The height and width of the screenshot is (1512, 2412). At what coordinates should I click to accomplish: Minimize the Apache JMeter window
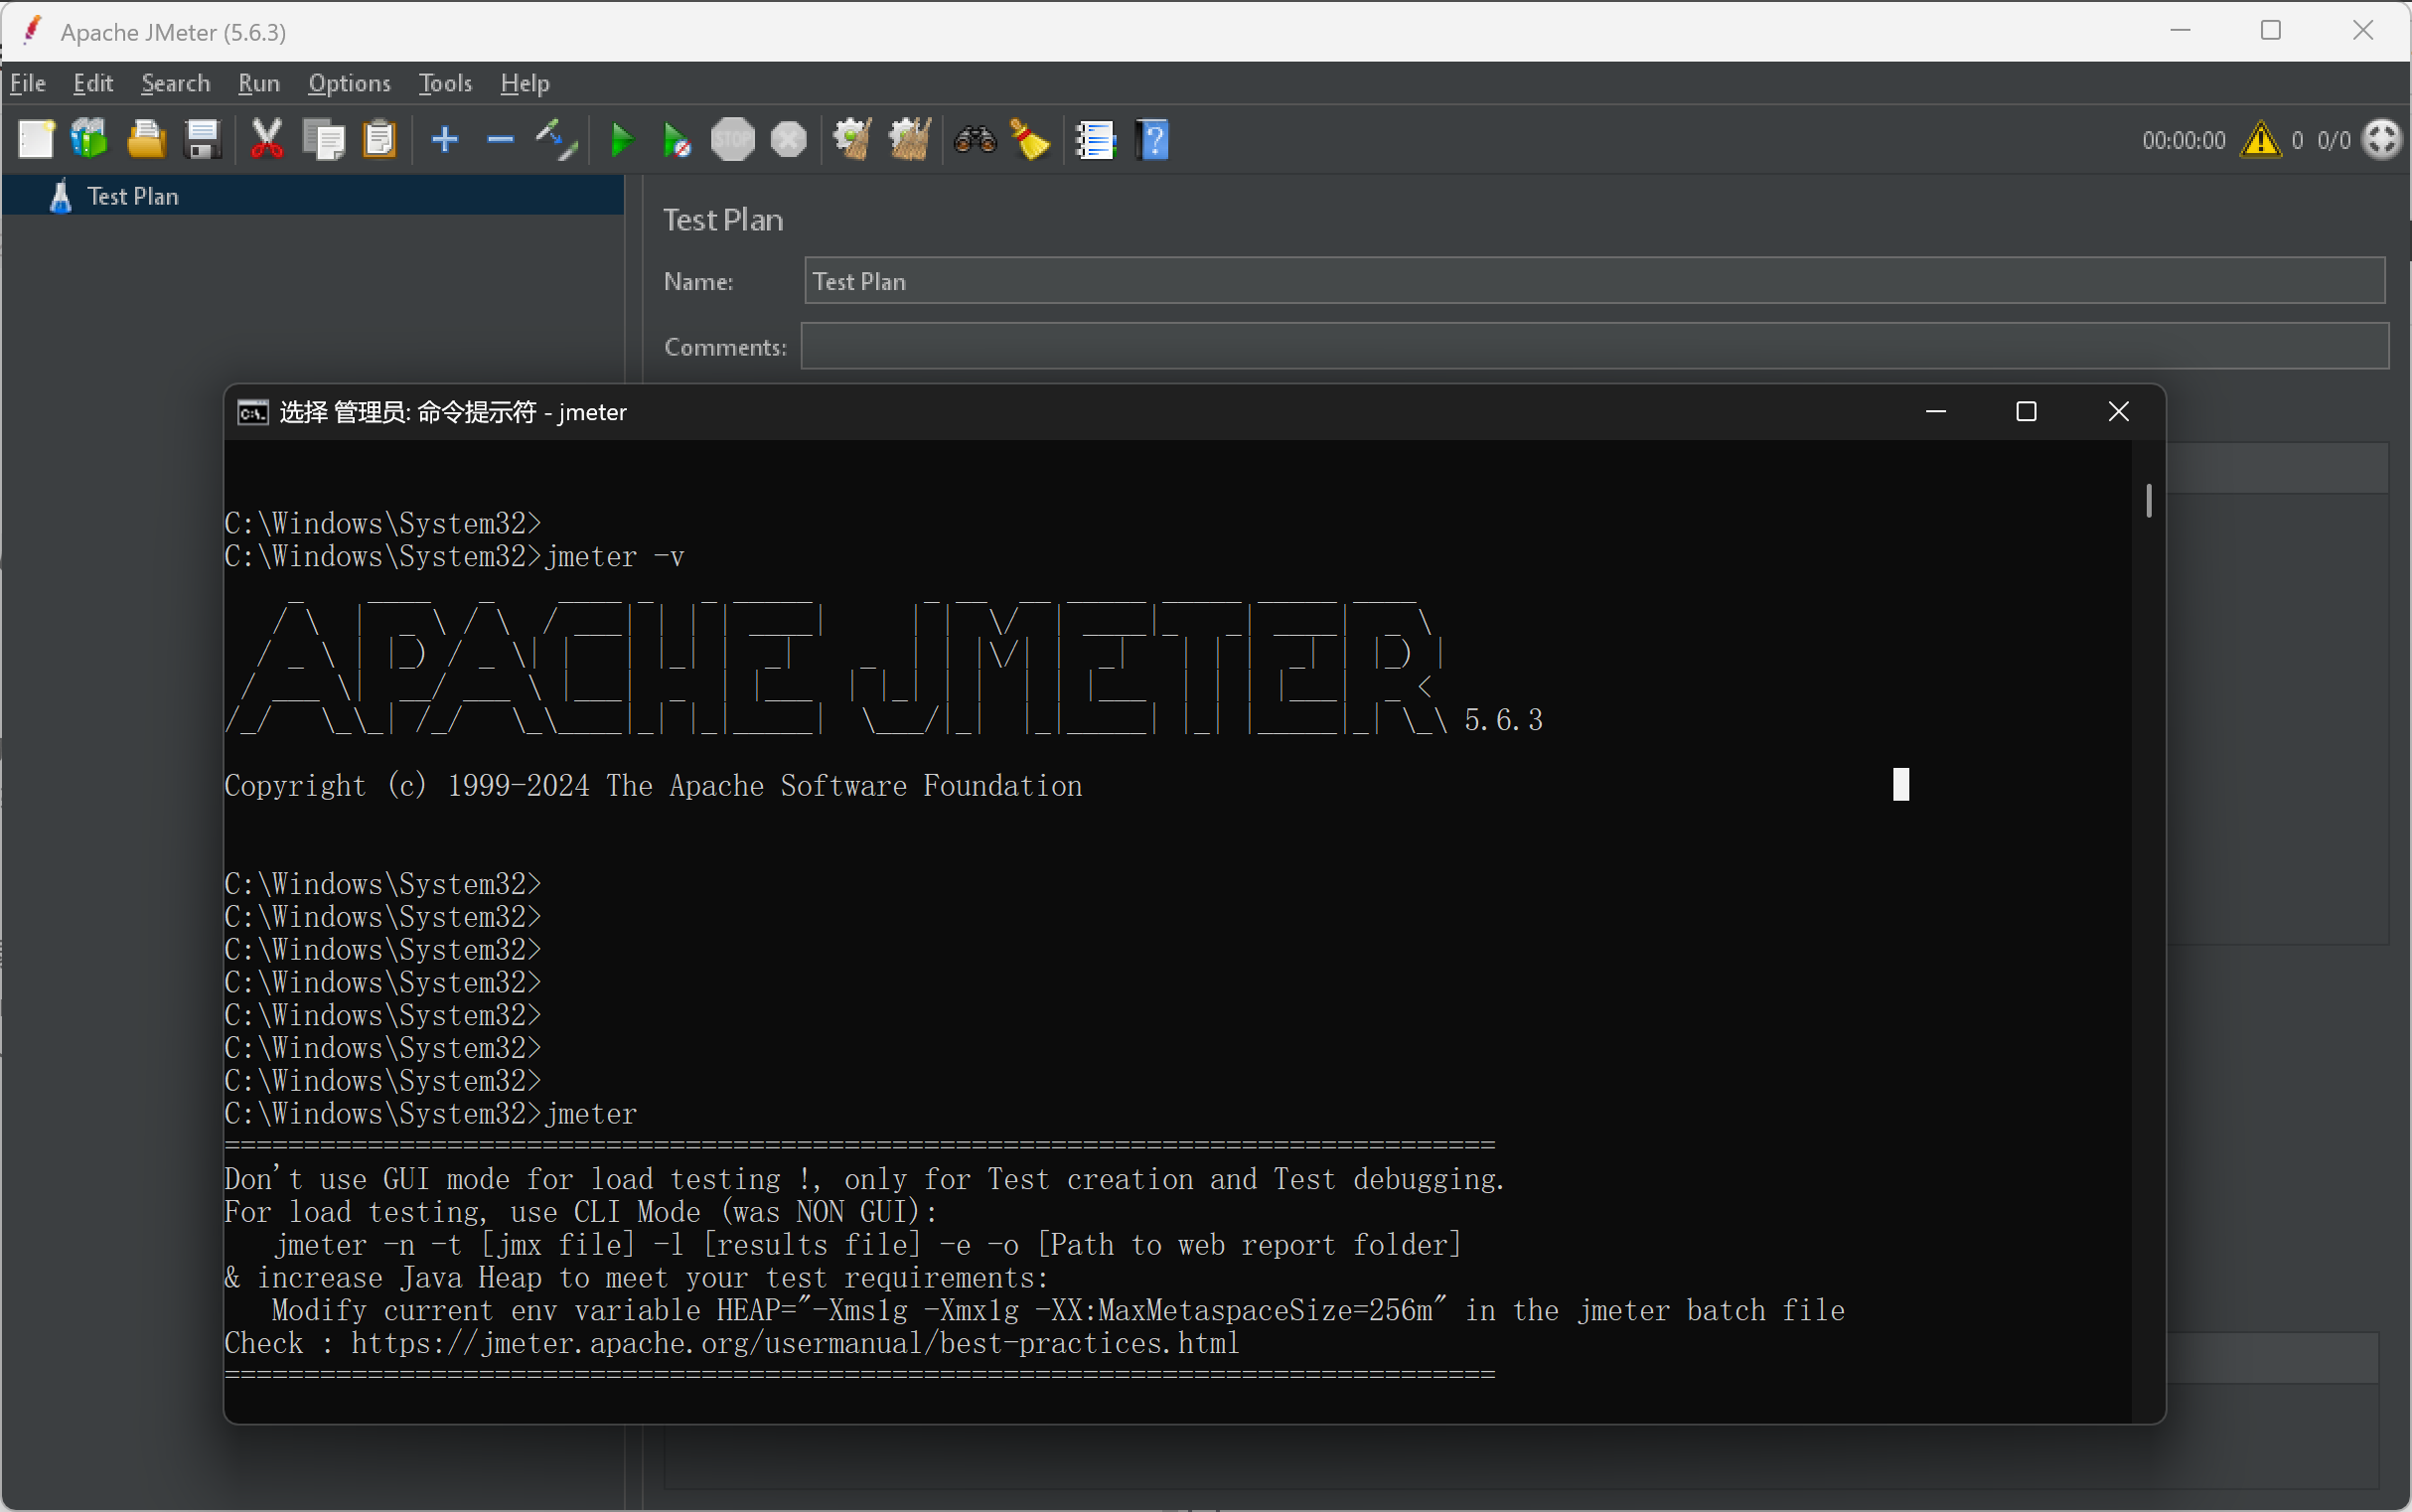pos(2180,31)
